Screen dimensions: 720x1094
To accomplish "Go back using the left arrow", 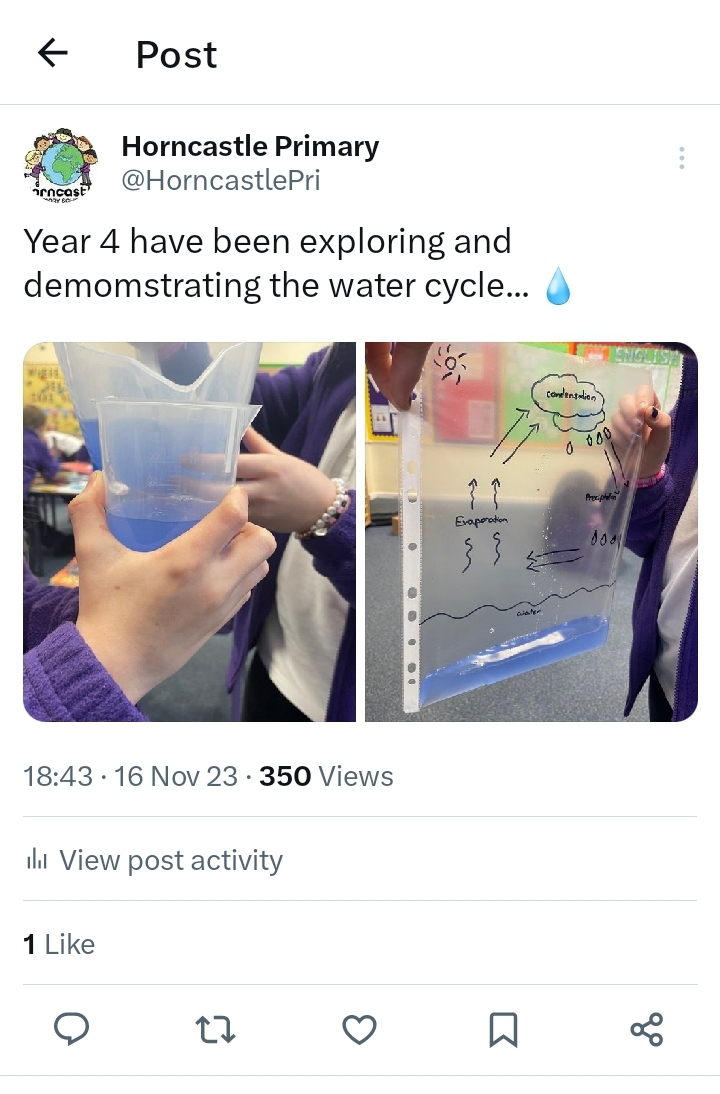I will pos(52,53).
